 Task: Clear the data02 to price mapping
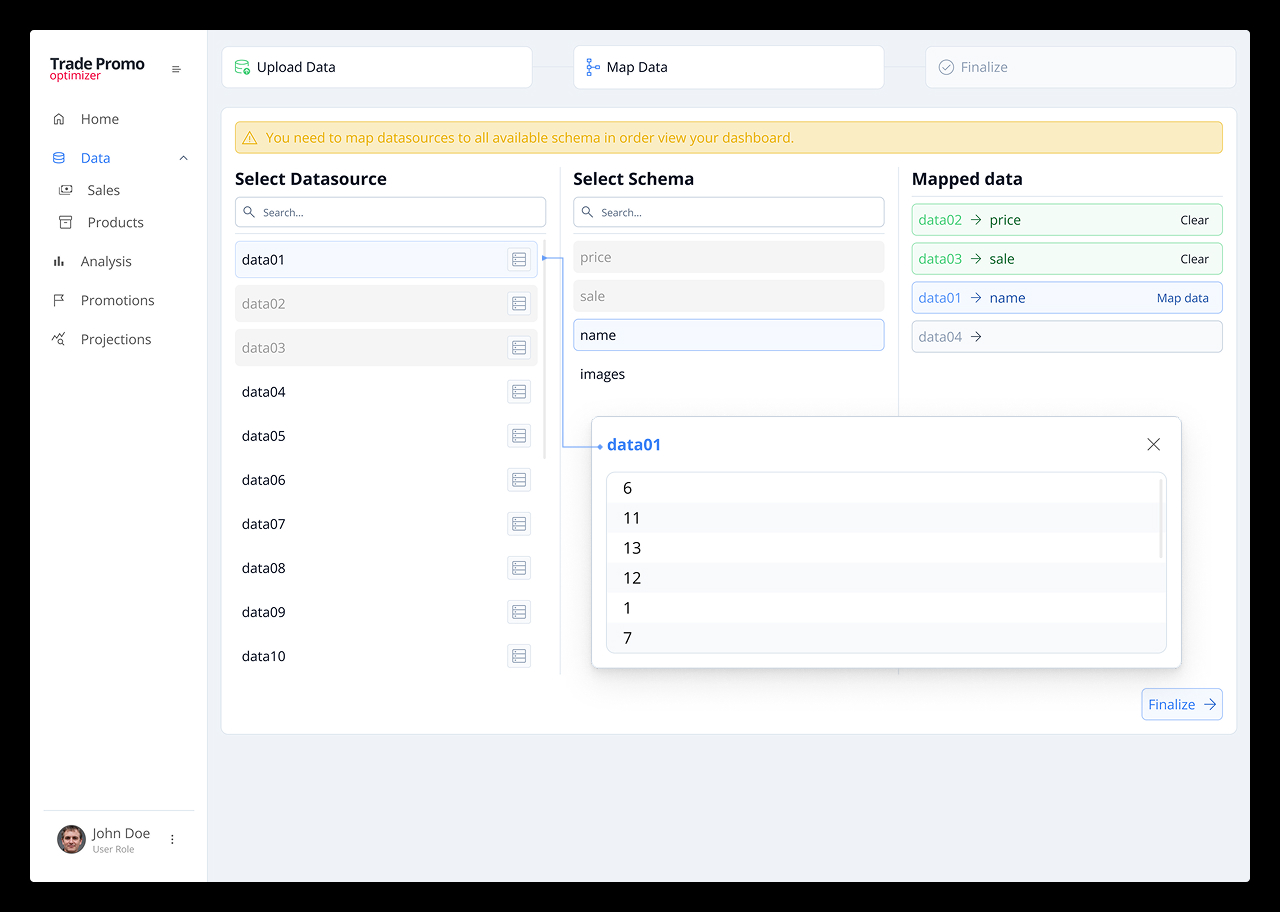tap(1195, 219)
